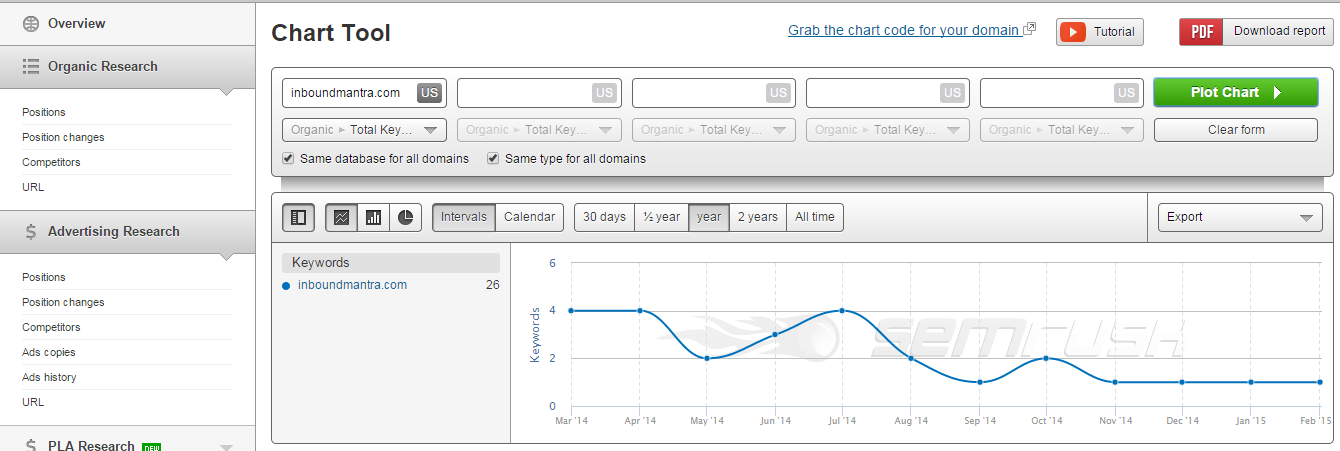This screenshot has height=451, width=1340.
Task: Click the first domain input field
Action: 364,93
